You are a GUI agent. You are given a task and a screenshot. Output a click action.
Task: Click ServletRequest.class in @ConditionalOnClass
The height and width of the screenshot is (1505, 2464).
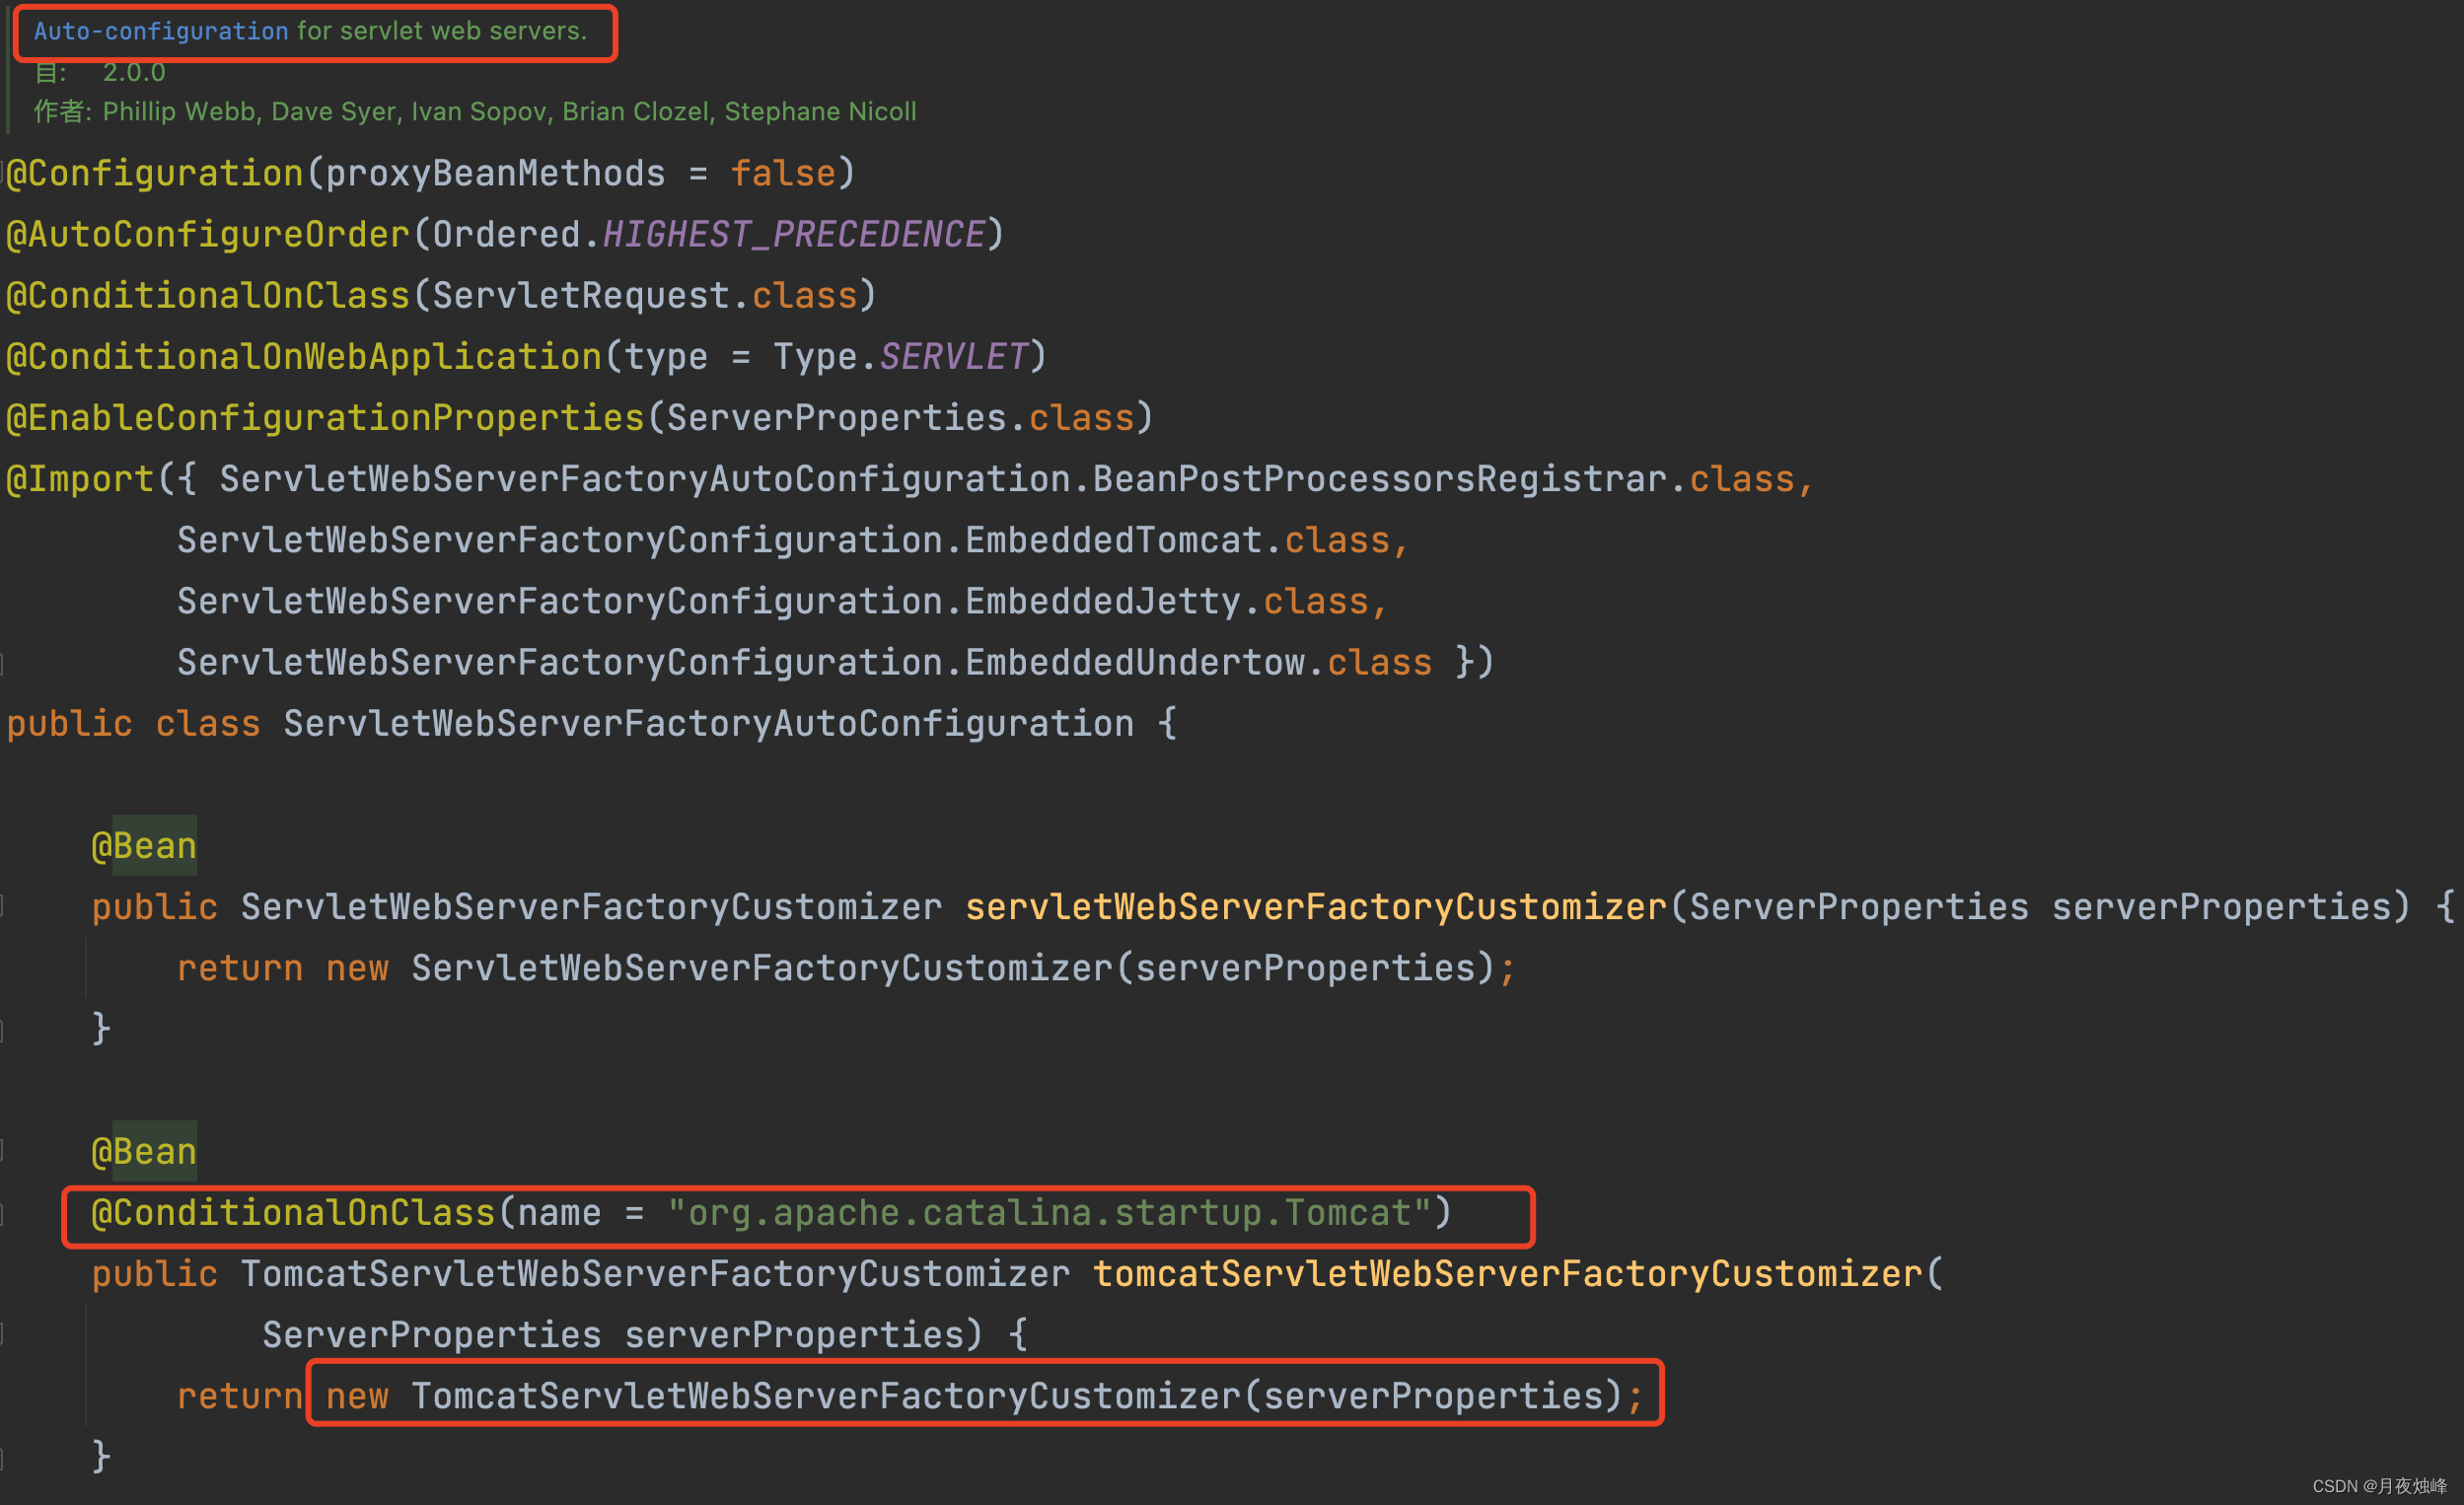tap(645, 296)
